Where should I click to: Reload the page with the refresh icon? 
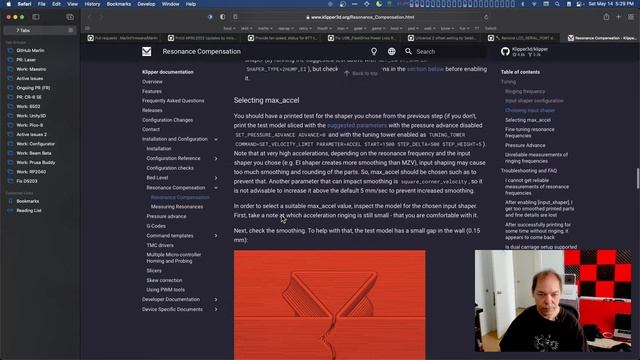[486, 17]
